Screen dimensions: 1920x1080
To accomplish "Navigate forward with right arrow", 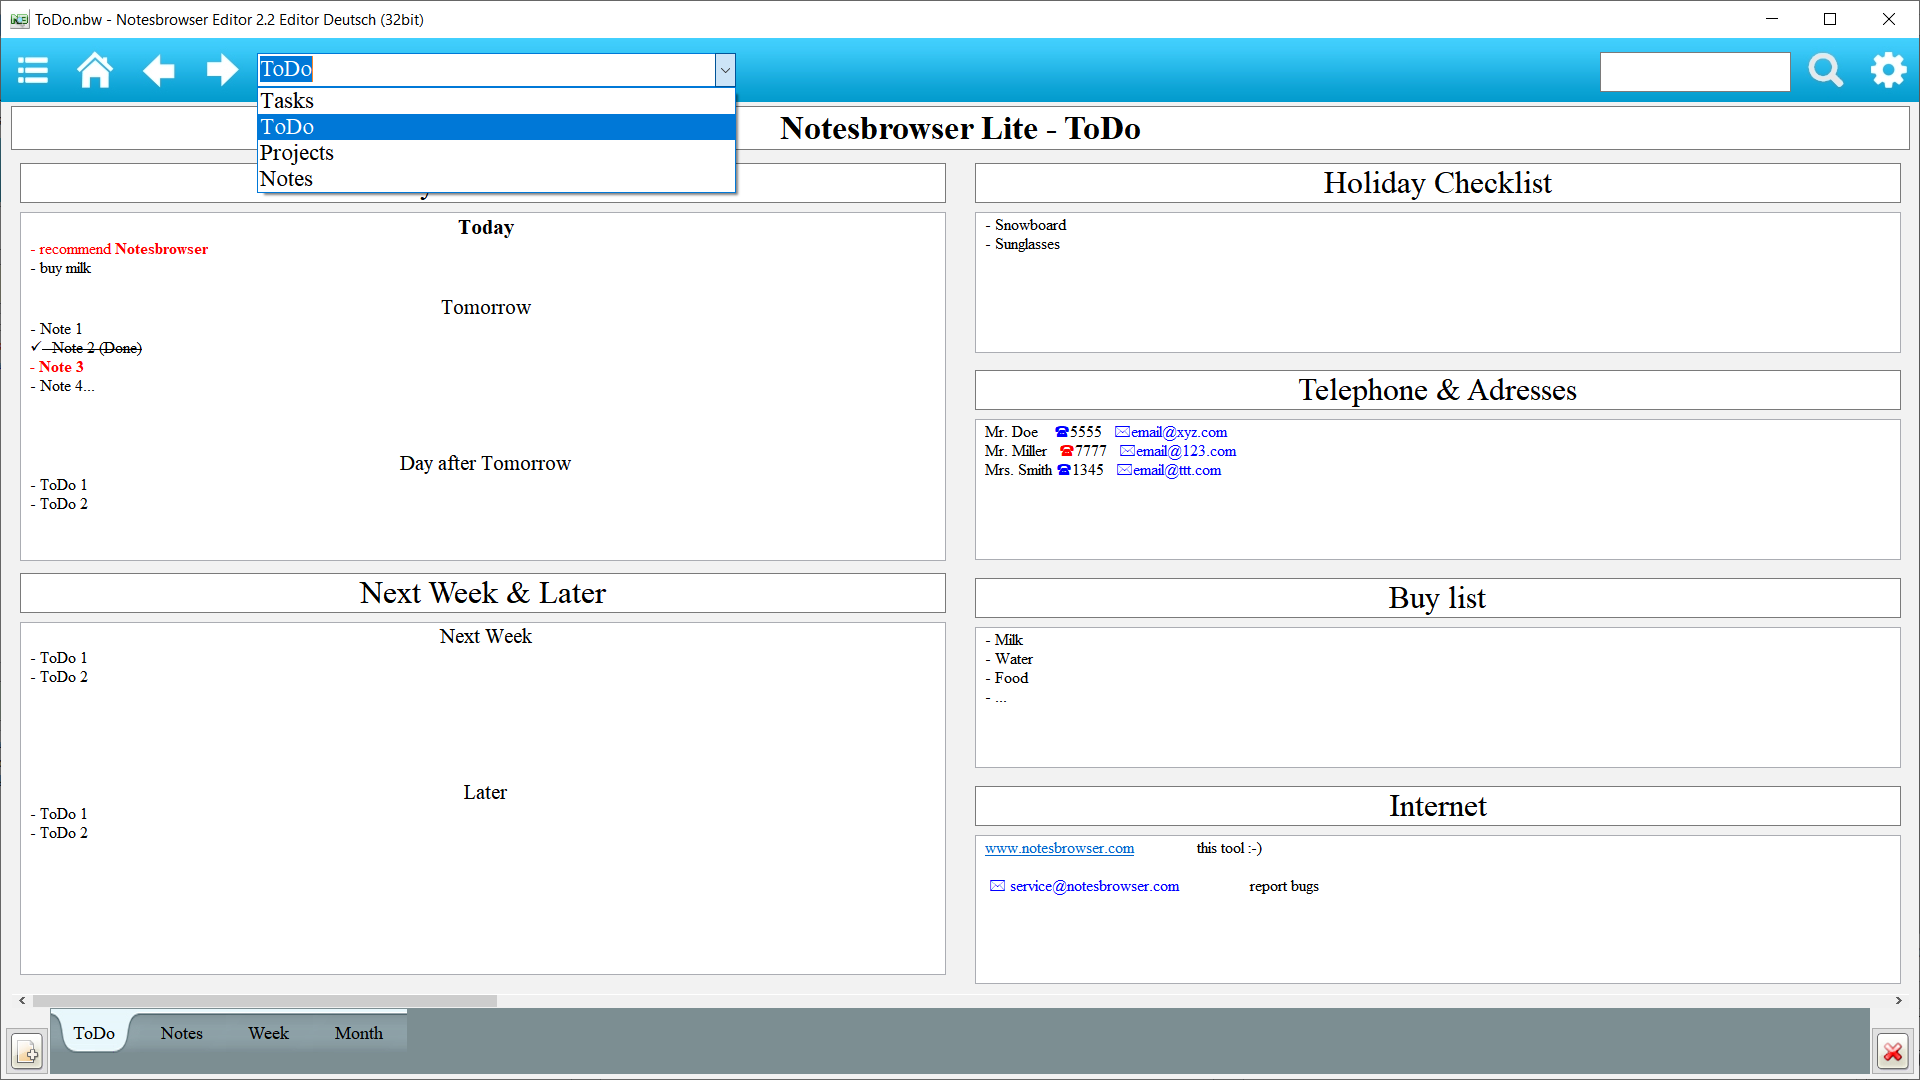I will (222, 70).
